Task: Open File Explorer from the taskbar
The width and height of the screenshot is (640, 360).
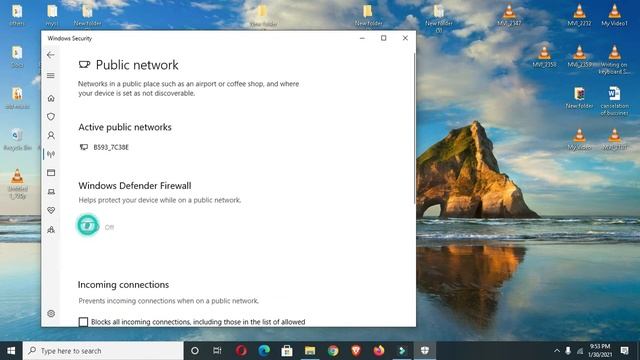Action: [310, 351]
